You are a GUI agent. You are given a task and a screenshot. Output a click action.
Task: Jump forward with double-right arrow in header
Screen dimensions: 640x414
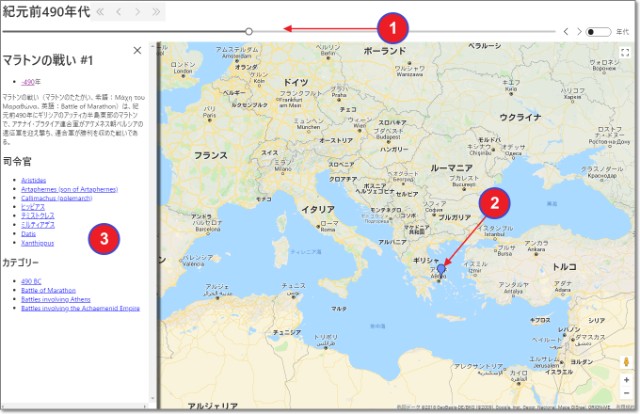point(157,11)
